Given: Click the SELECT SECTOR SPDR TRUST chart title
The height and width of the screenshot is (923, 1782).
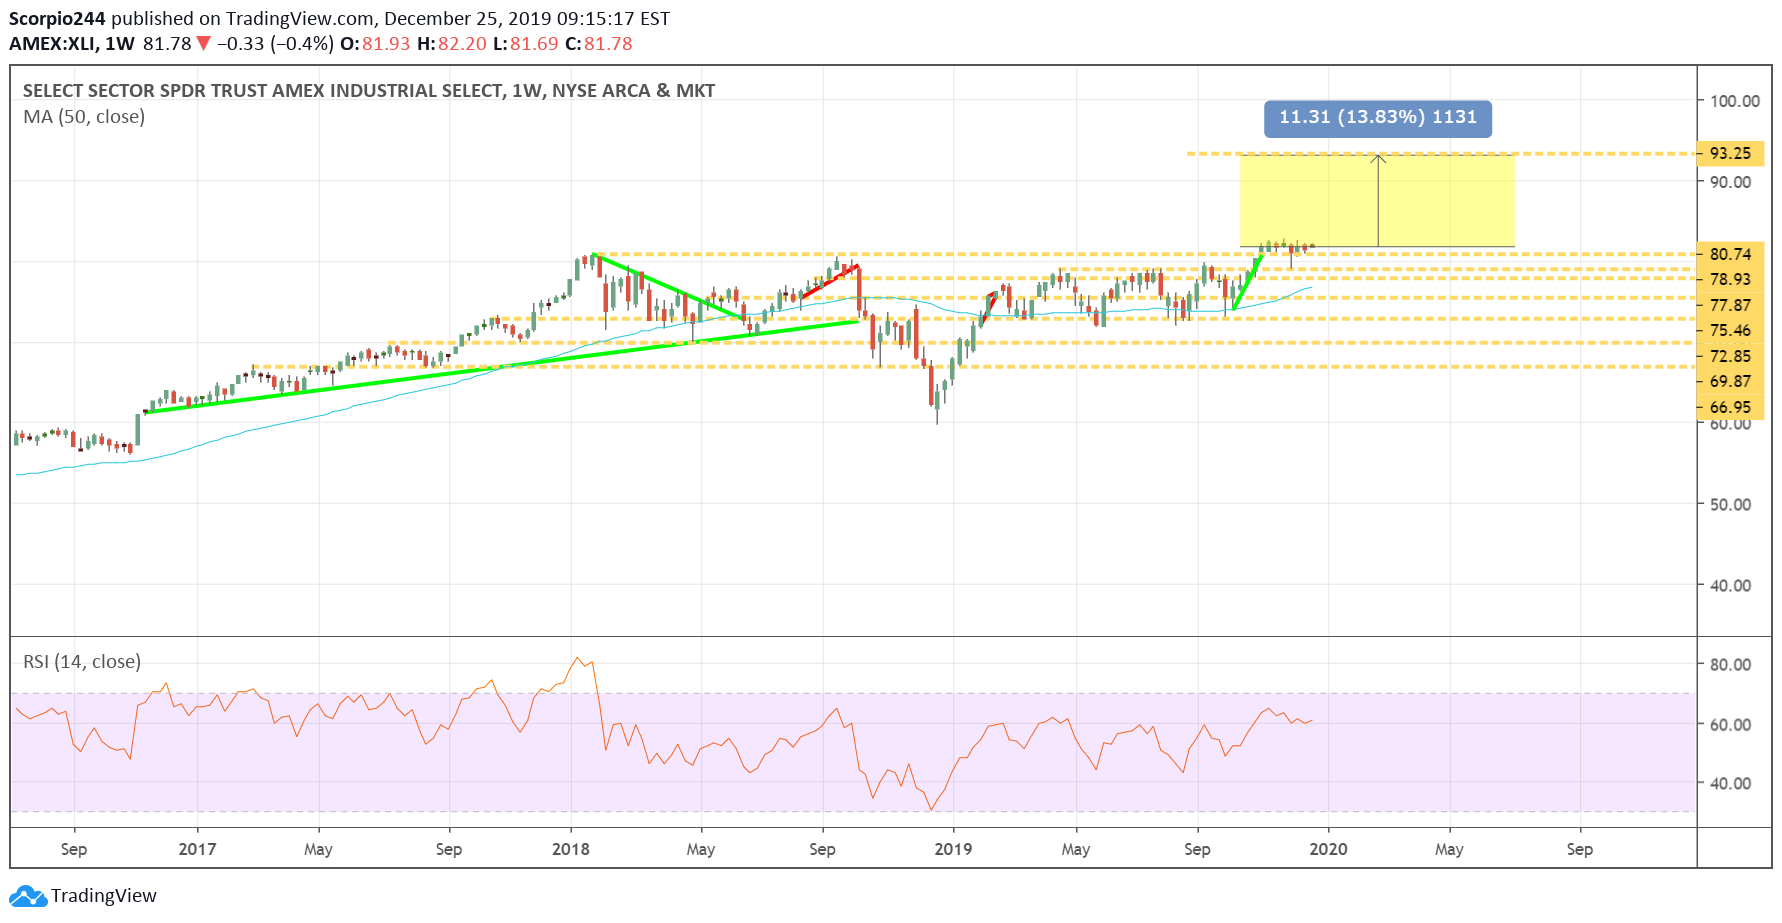Looking at the screenshot, I should (x=369, y=91).
